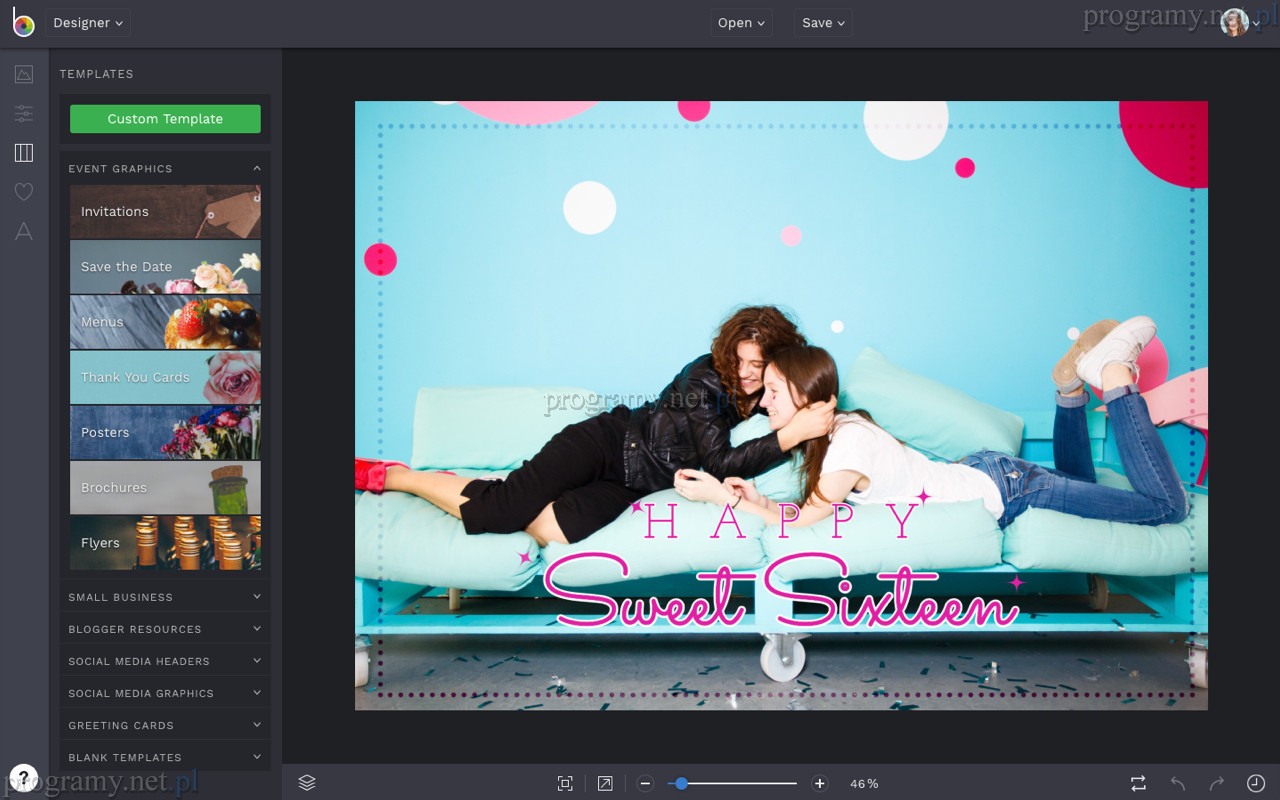Screen dimensions: 1280x800
Task: Open the history clock icon
Action: click(1255, 783)
